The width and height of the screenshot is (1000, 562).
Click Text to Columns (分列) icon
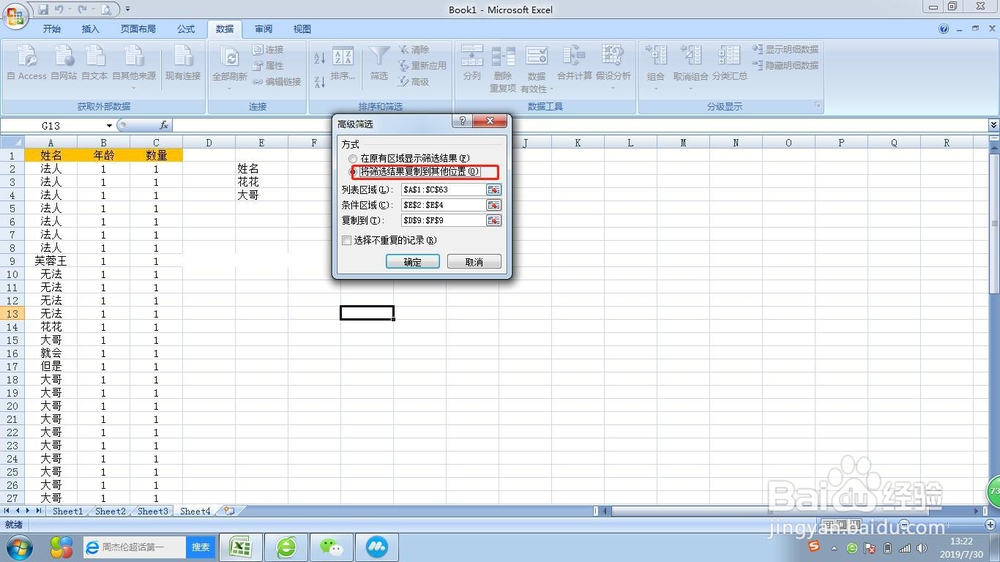[472, 63]
